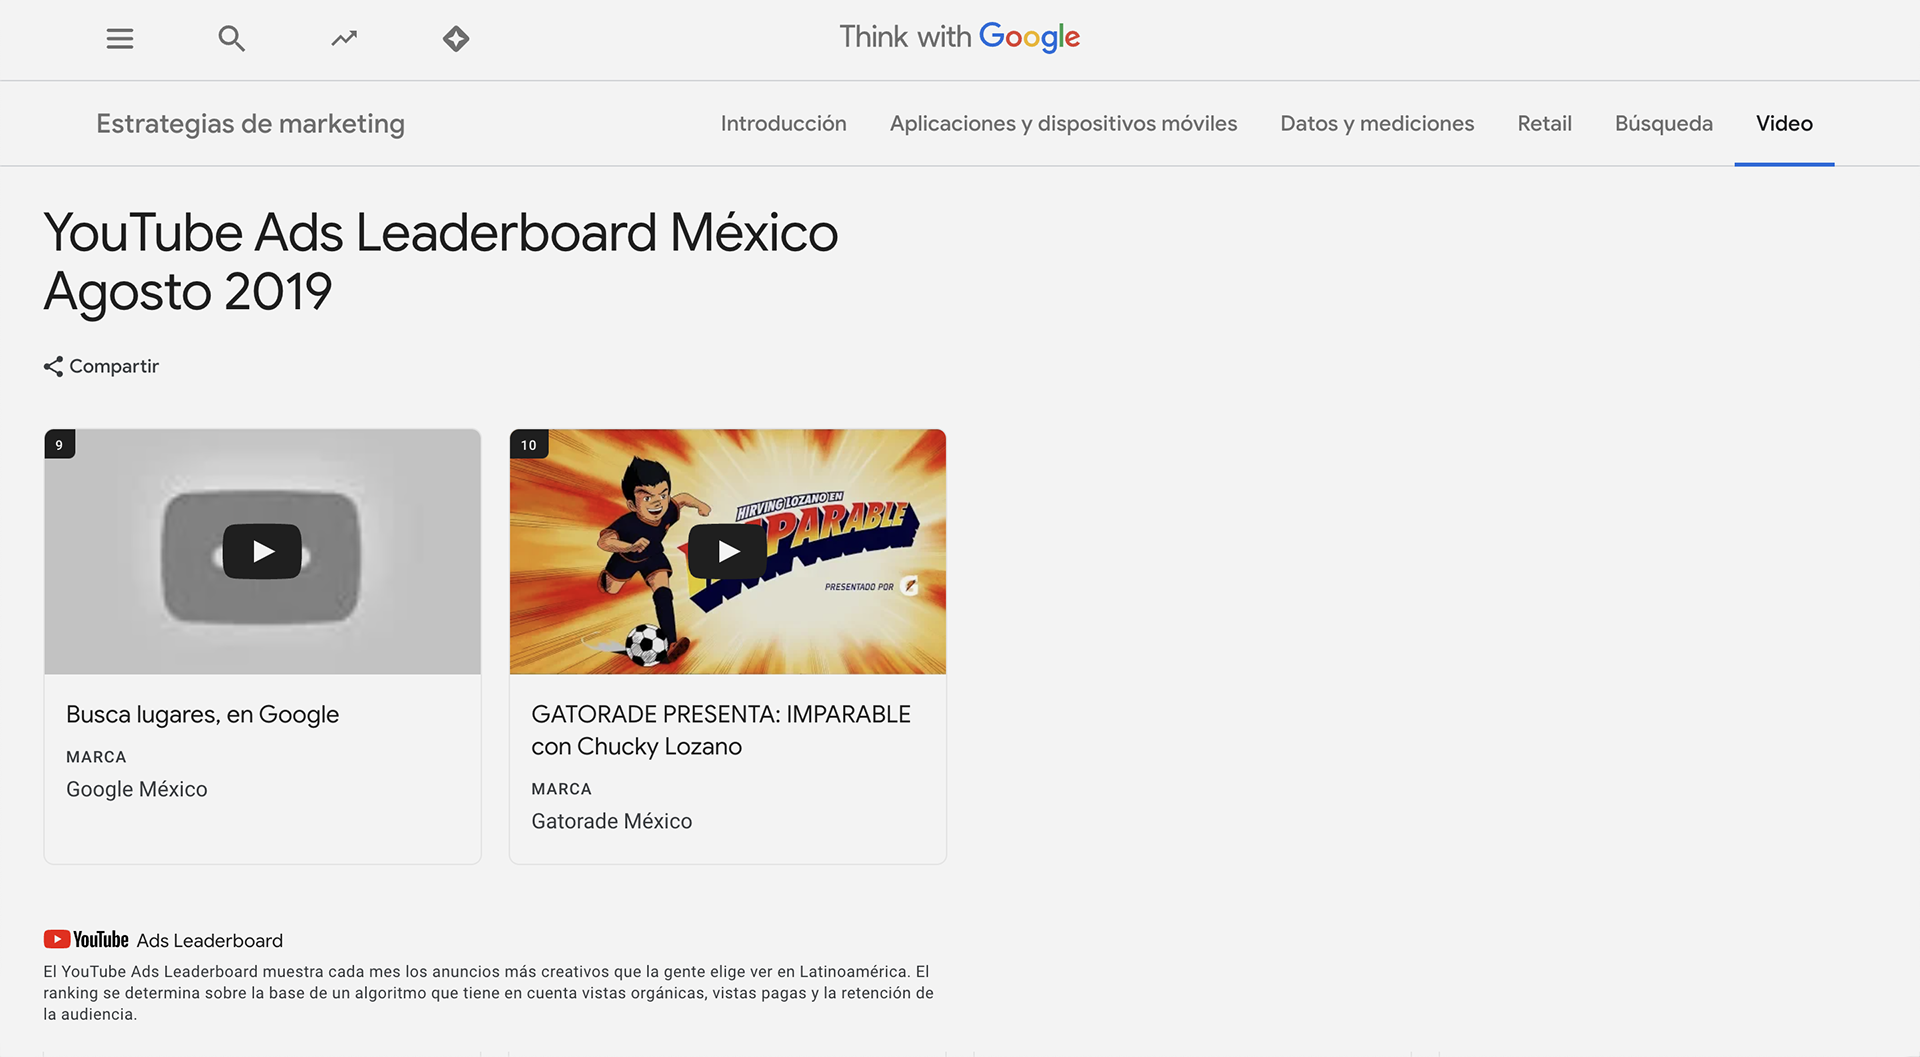Open the grey video thumbnail ranked 9

pyautogui.click(x=262, y=552)
